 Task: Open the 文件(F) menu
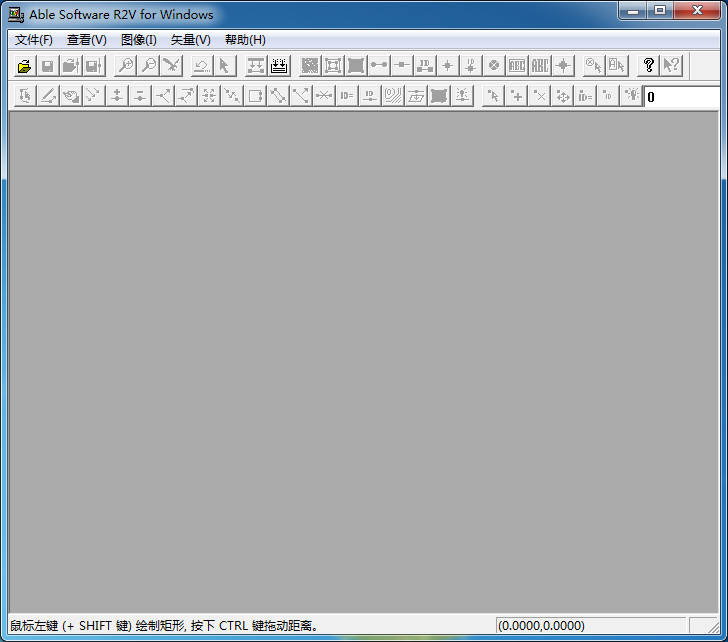(34, 40)
